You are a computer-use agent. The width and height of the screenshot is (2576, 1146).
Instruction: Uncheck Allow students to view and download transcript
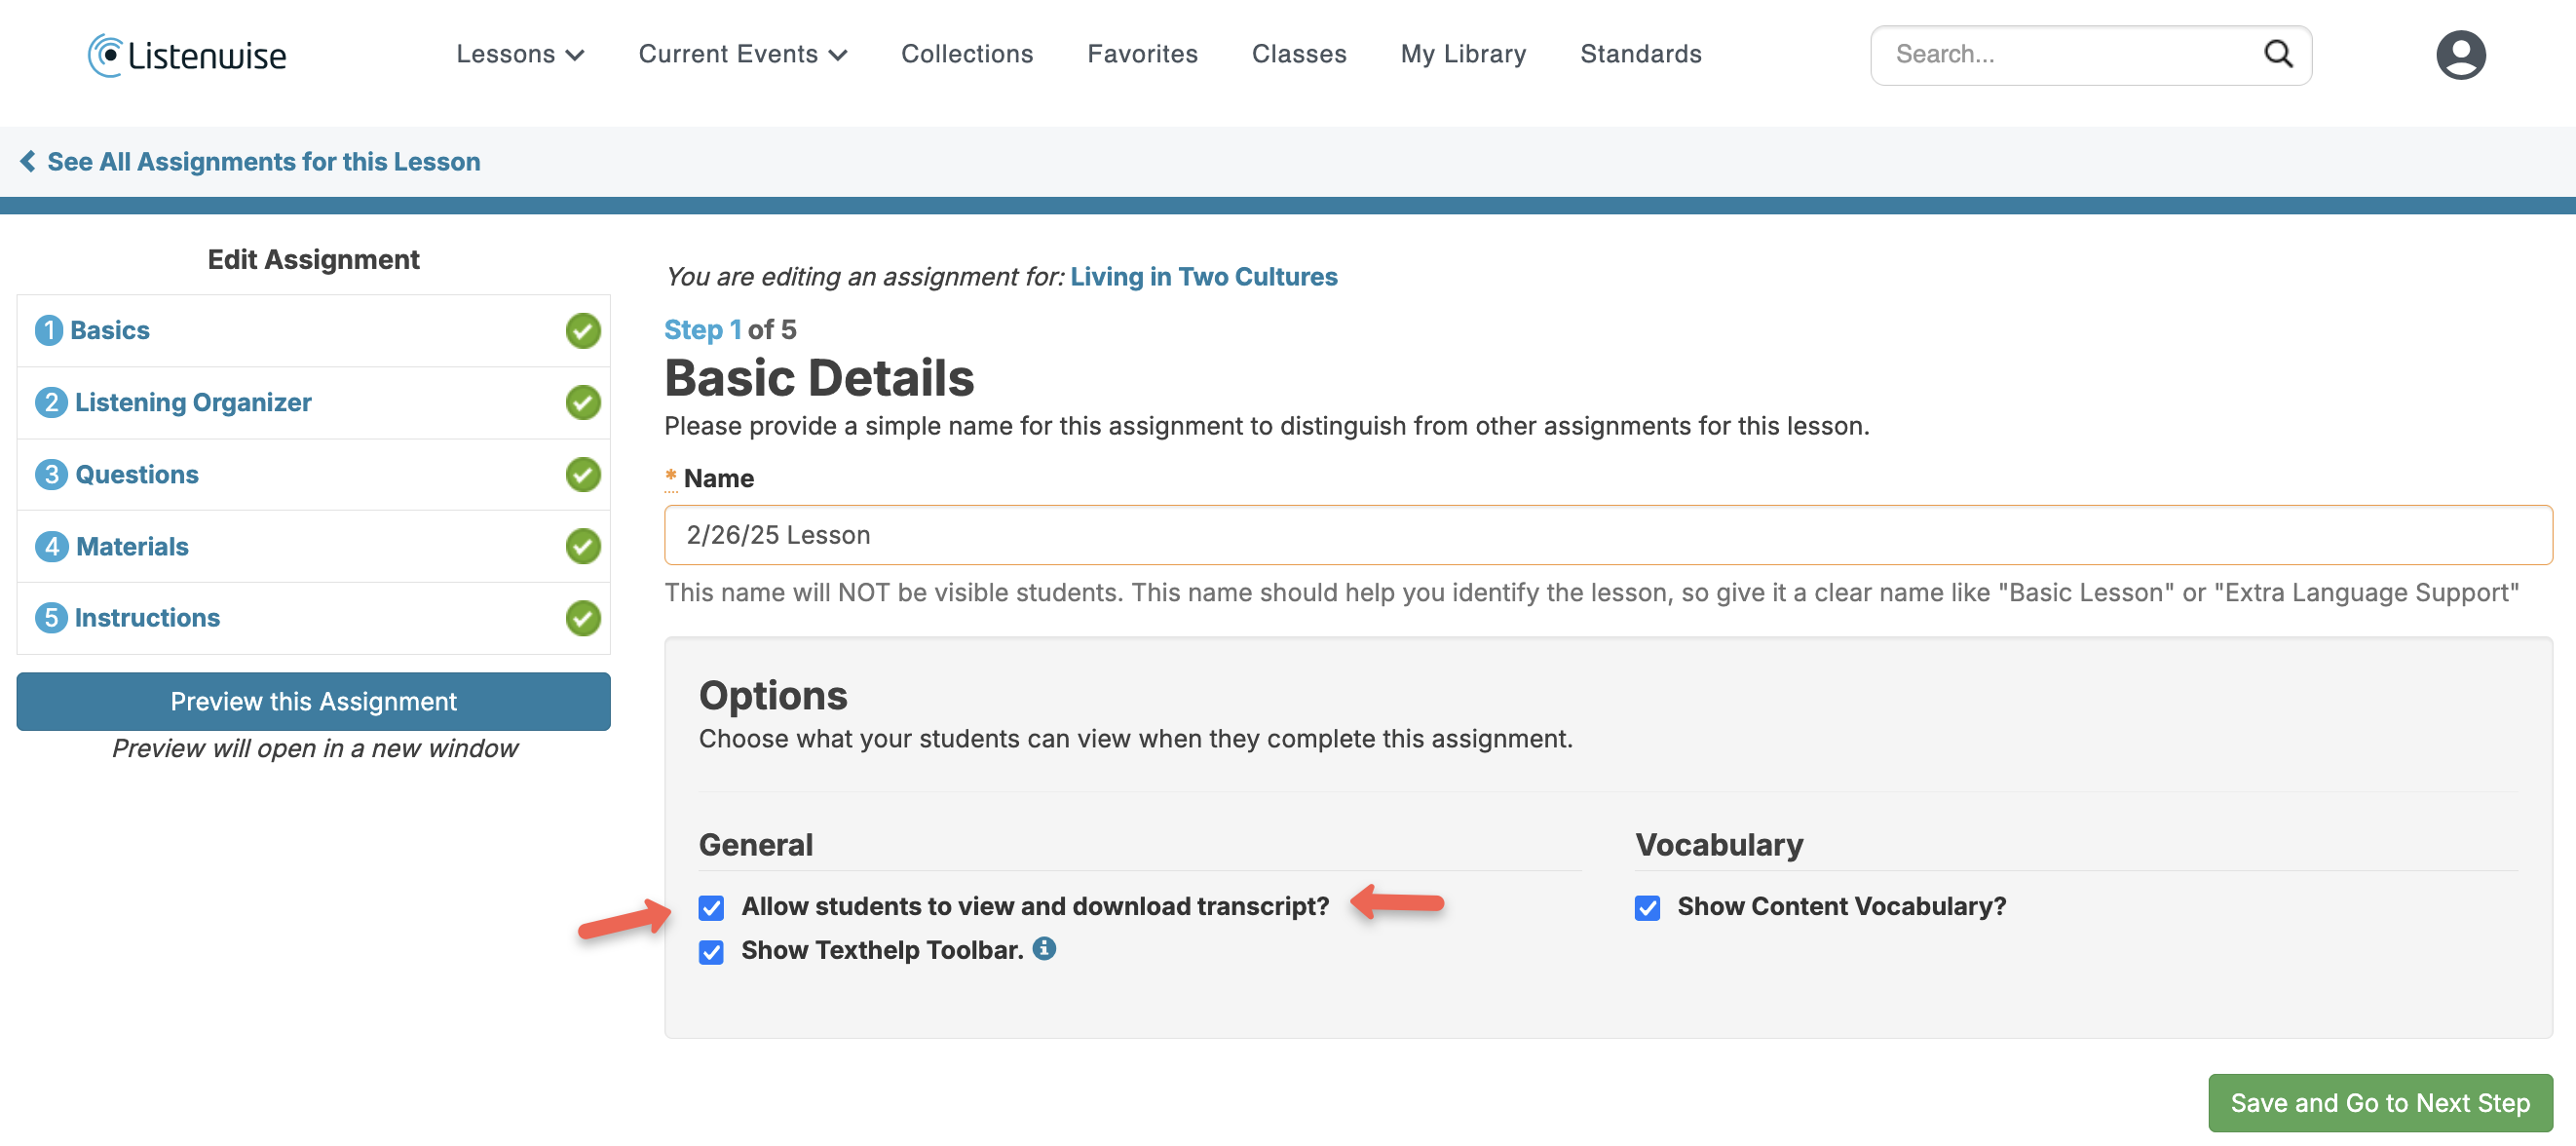click(x=711, y=908)
